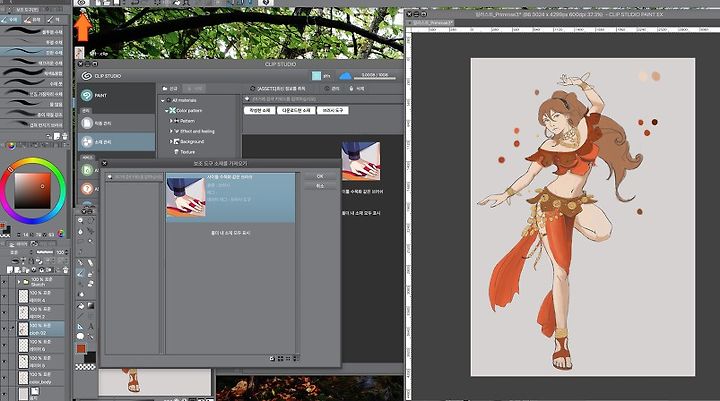Open the color wheel palette tab icon
The height and width of the screenshot is (401, 720).
(x=11, y=146)
